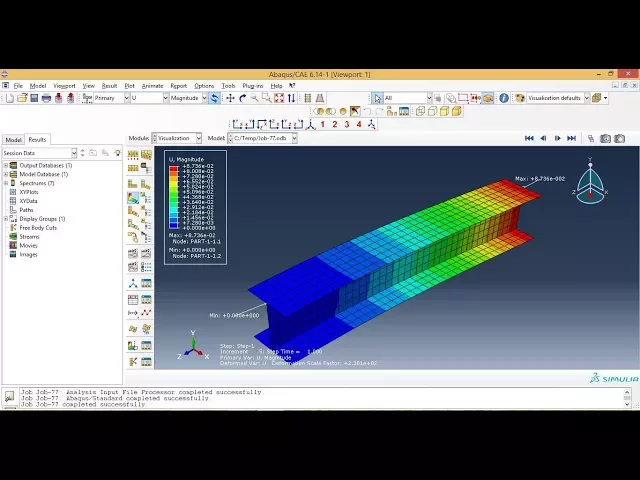The height and width of the screenshot is (480, 640).
Task: Open the Query information icon
Action: [x=504, y=98]
